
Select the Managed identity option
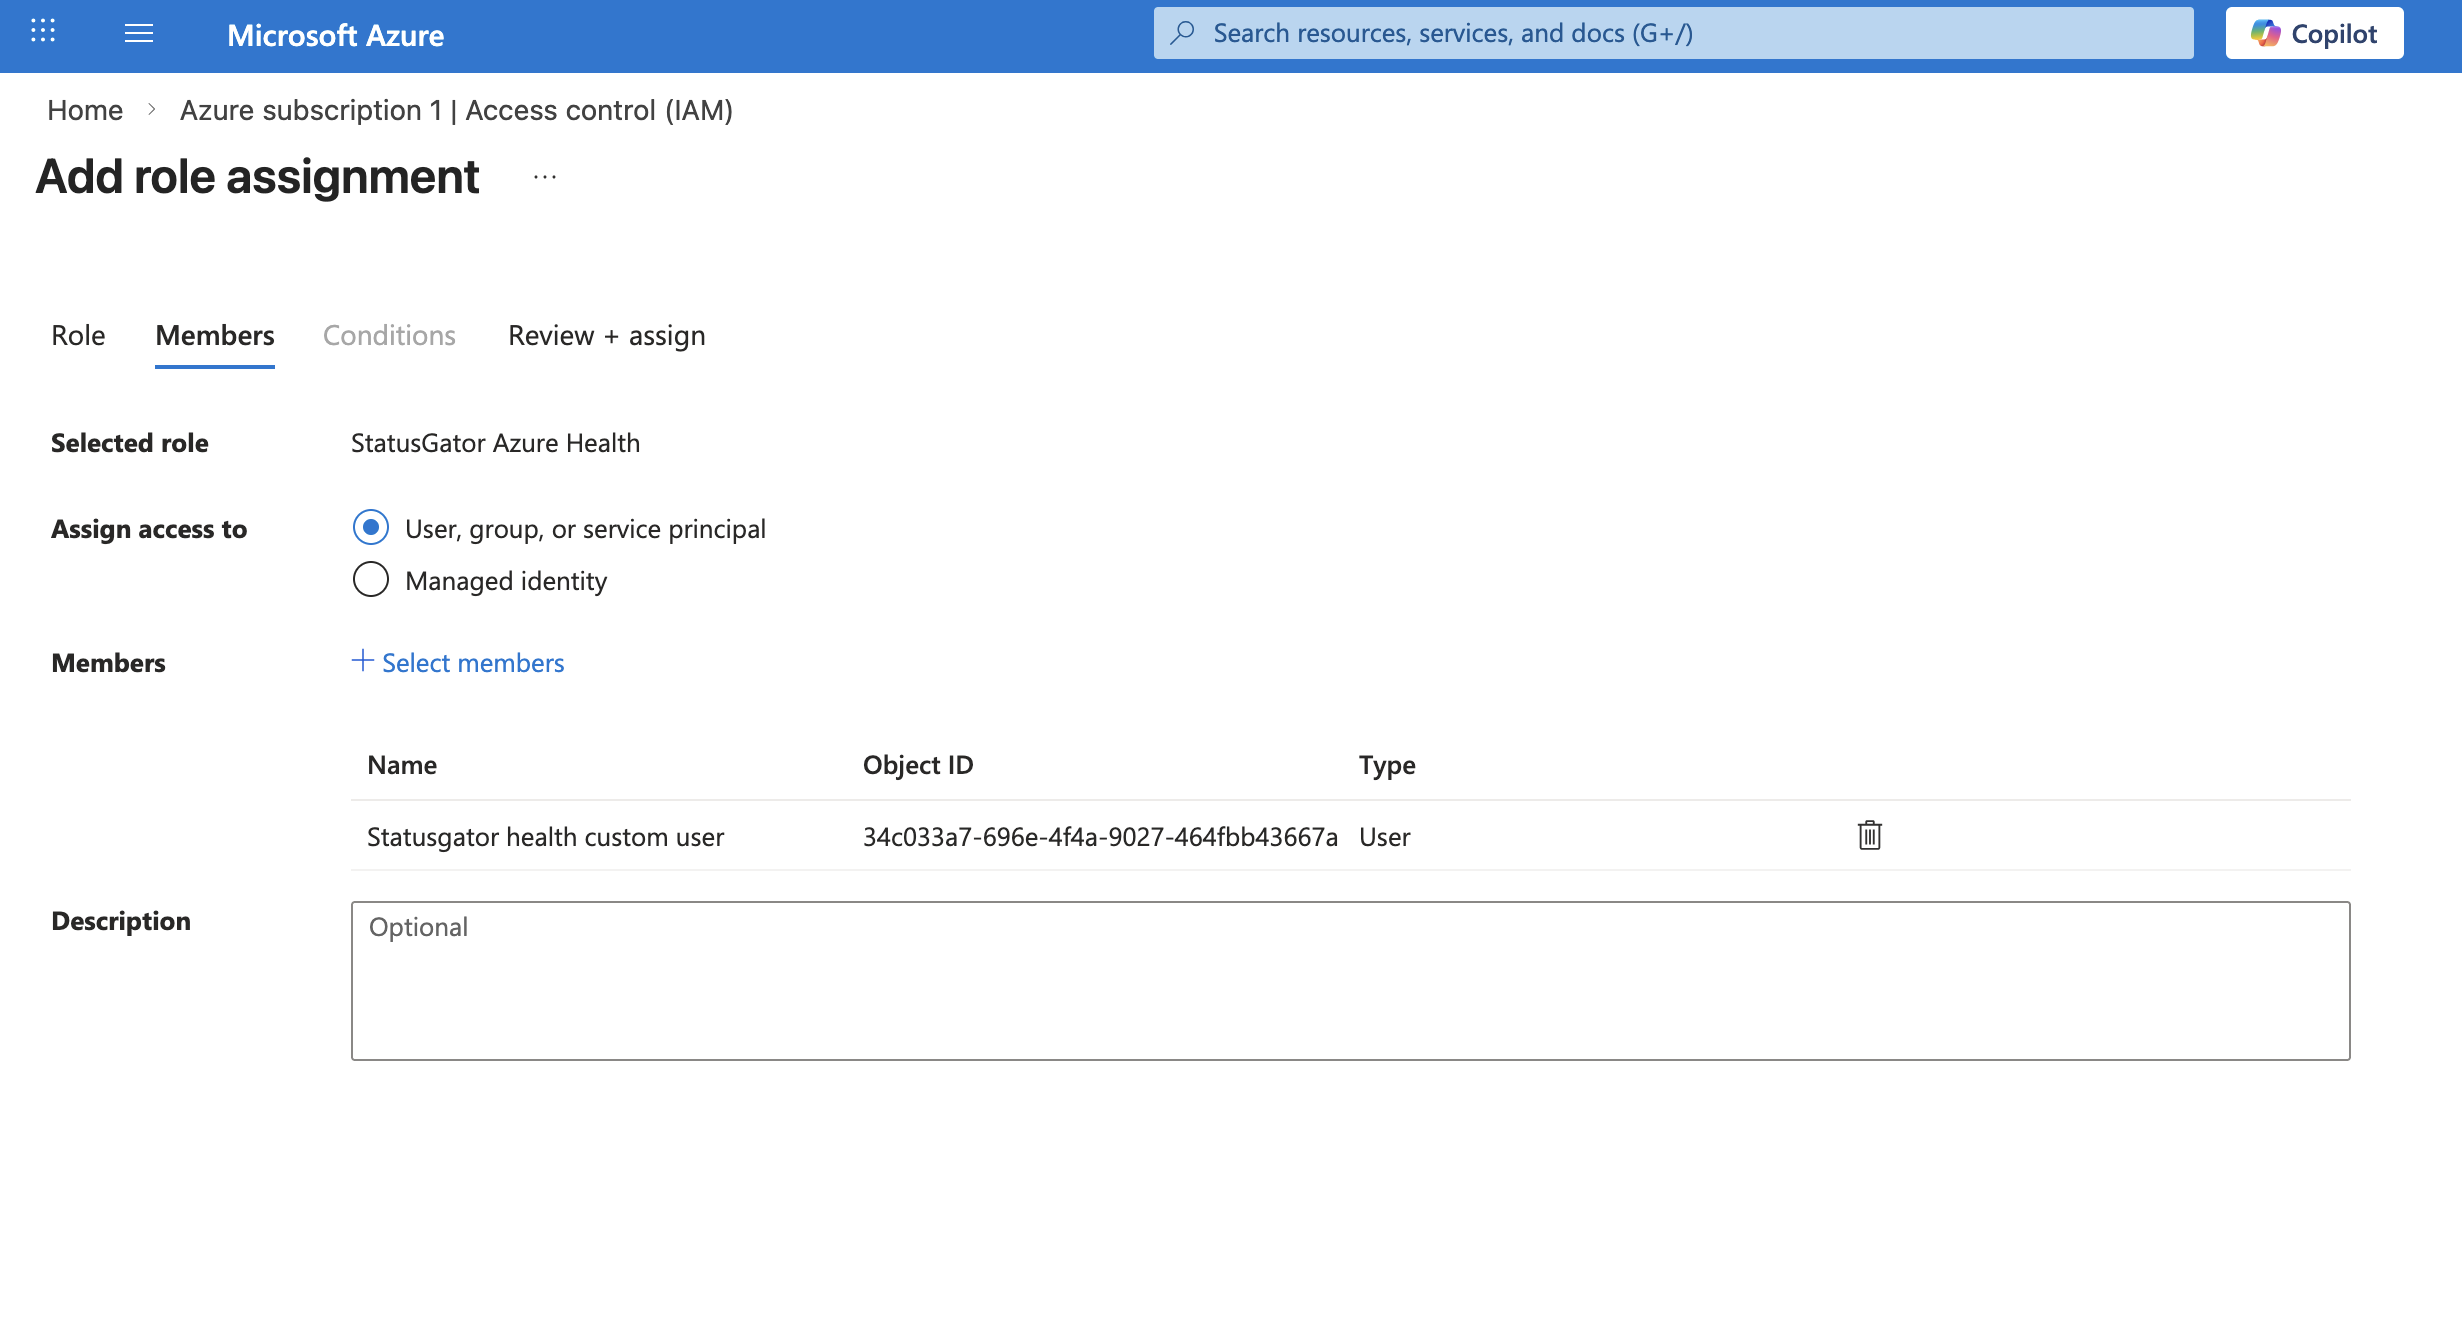(371, 579)
